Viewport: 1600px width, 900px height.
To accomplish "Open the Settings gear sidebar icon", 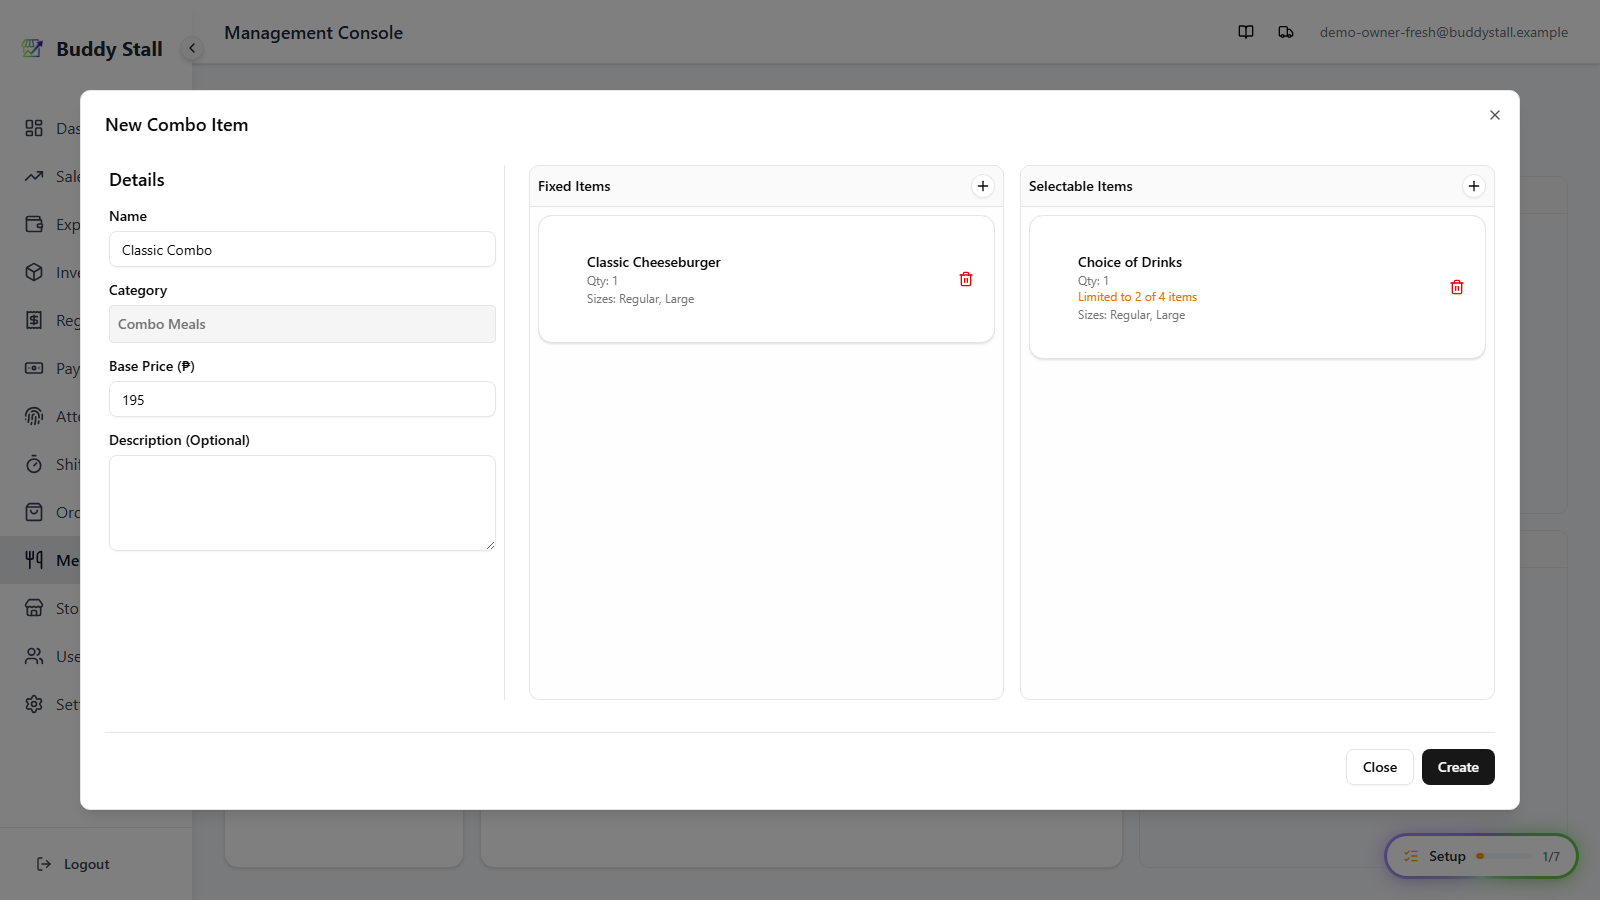I will pos(34,704).
